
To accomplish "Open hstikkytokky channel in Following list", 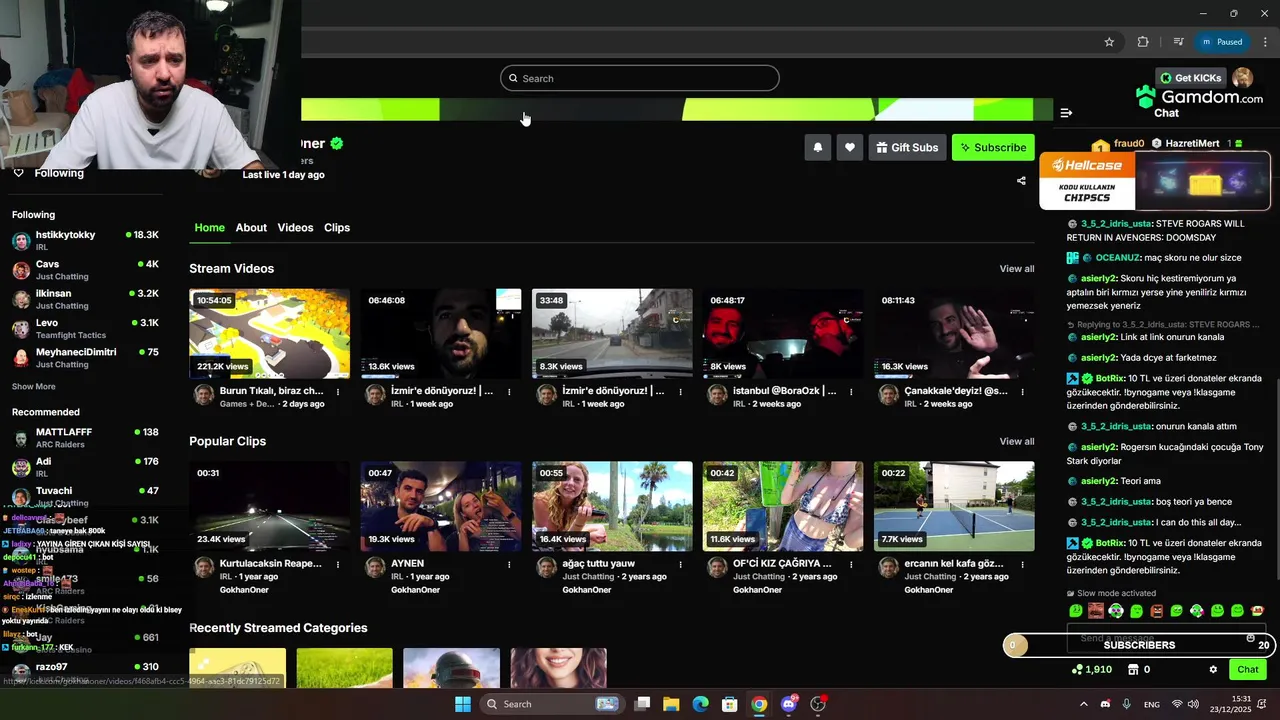I will 85,240.
